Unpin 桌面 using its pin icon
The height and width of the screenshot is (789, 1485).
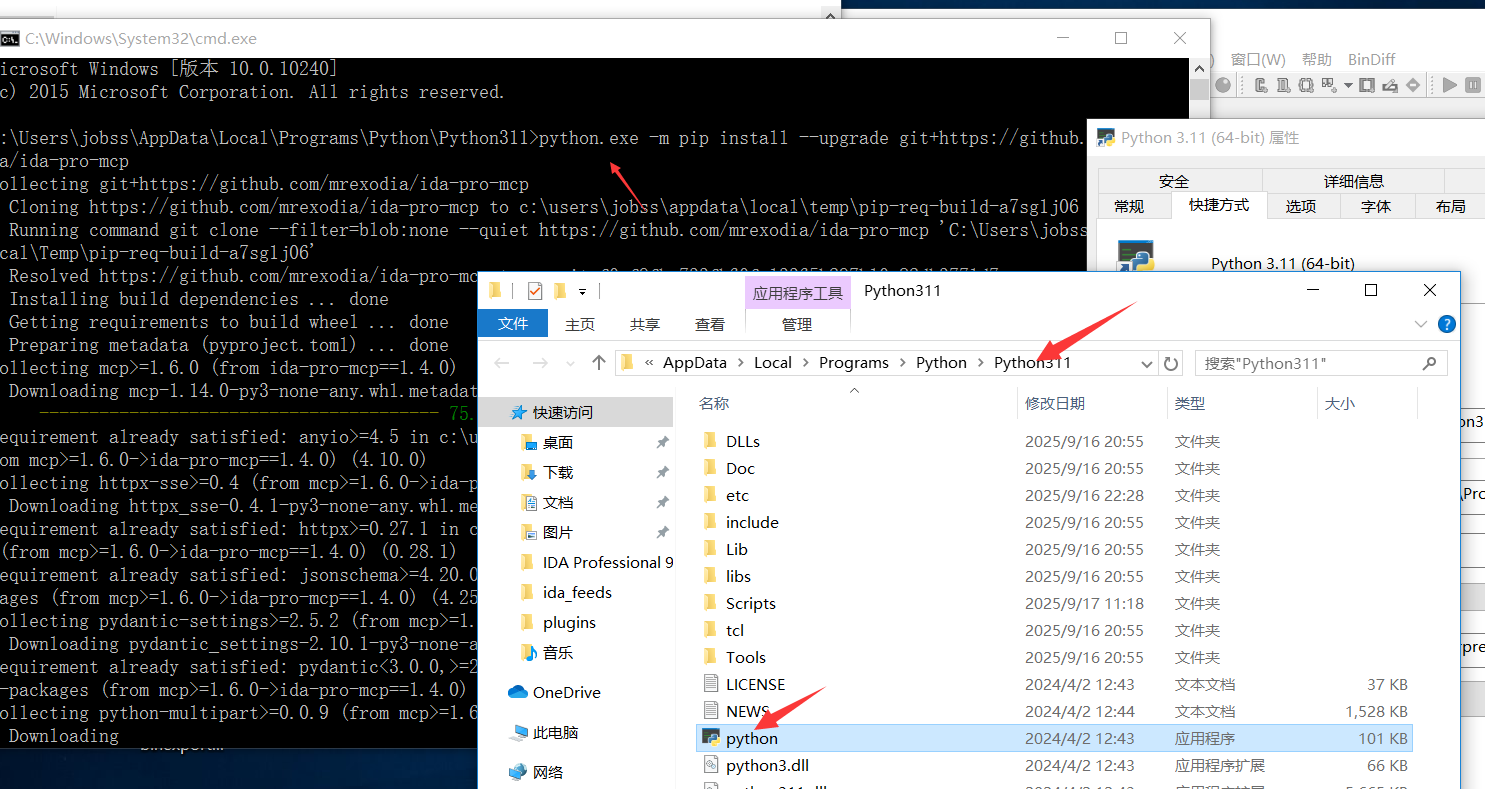point(662,443)
